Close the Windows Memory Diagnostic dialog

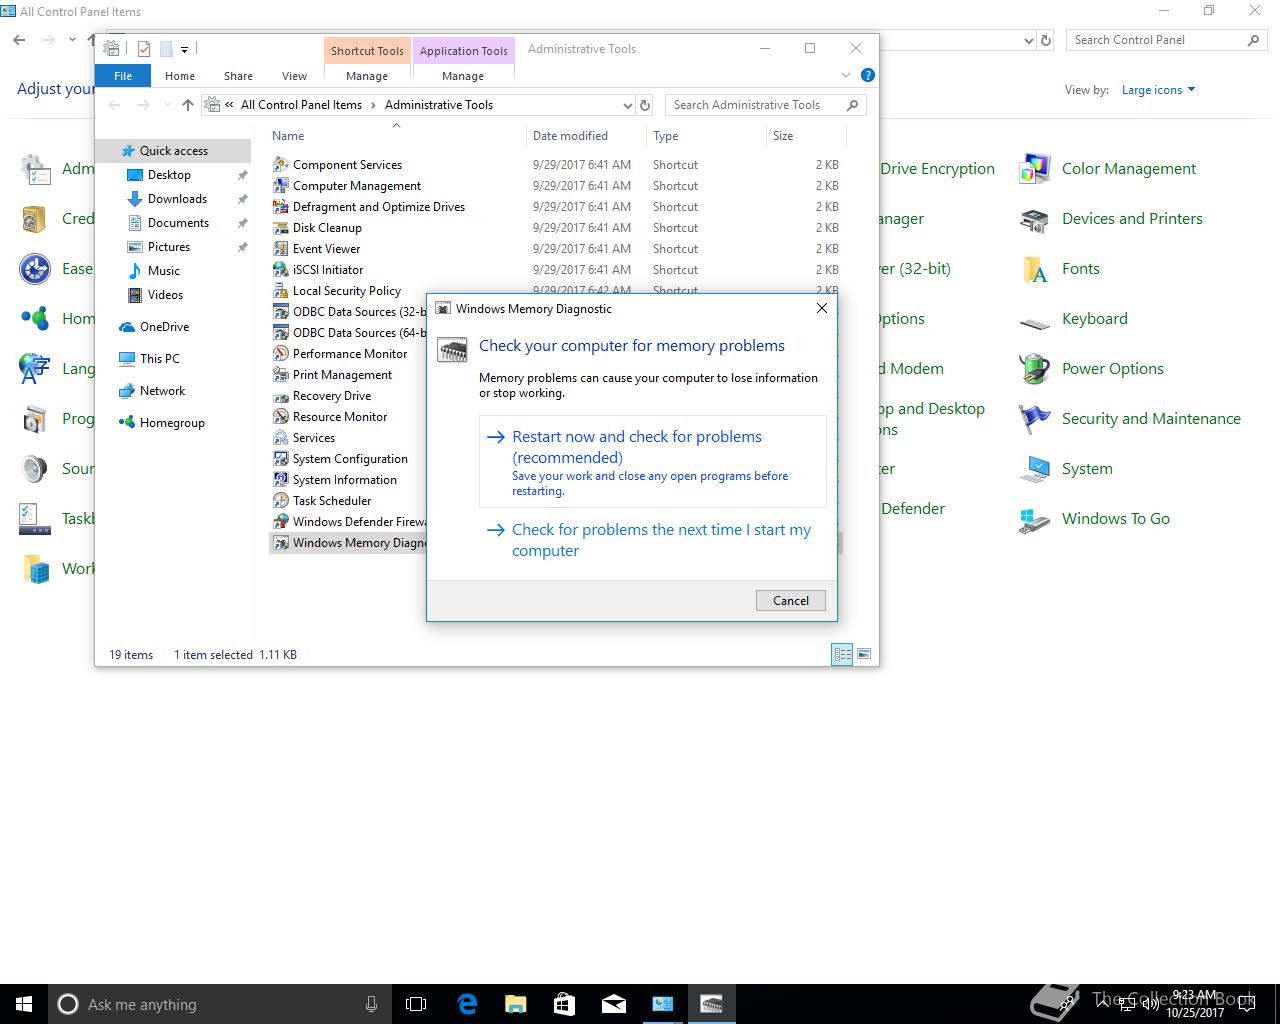pos(822,308)
